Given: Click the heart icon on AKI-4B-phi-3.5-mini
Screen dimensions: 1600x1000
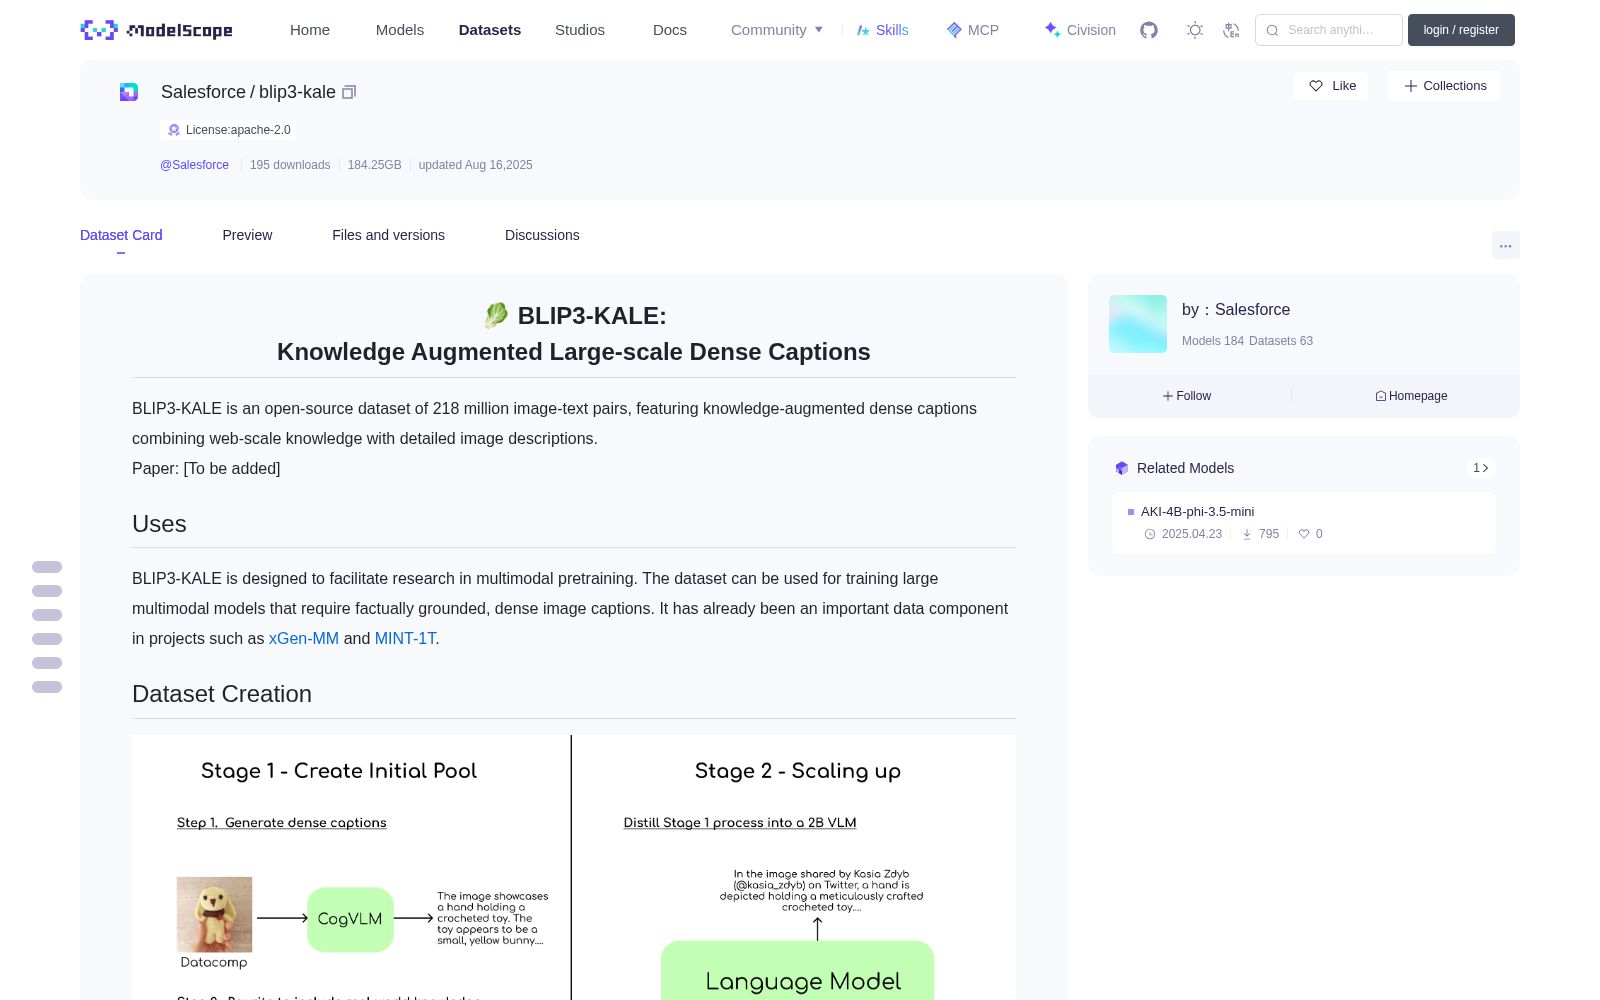Looking at the screenshot, I should (x=1304, y=534).
